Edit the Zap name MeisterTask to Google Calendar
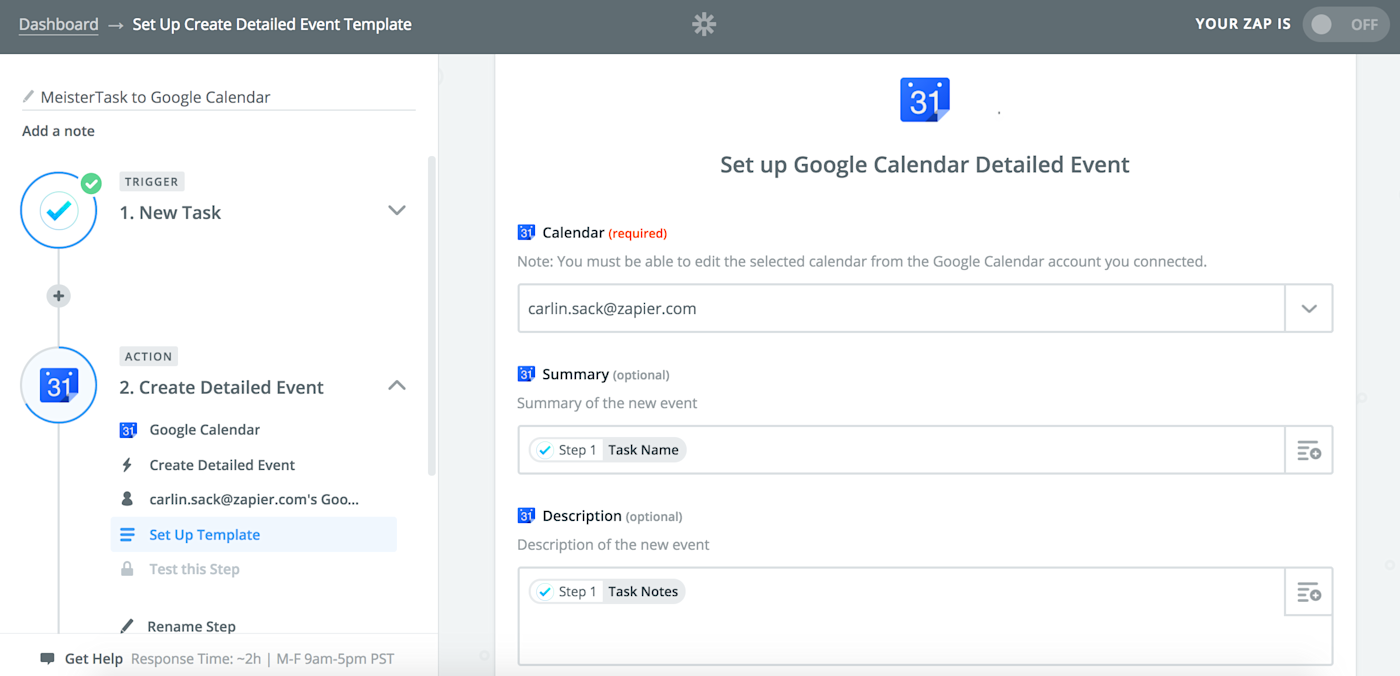 point(155,97)
